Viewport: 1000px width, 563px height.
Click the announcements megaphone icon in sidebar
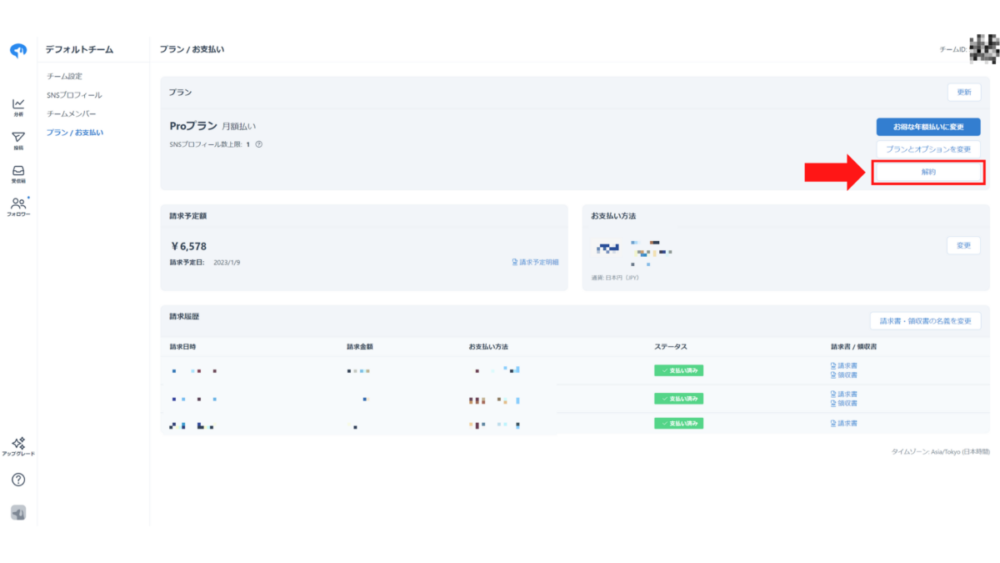pos(18,513)
